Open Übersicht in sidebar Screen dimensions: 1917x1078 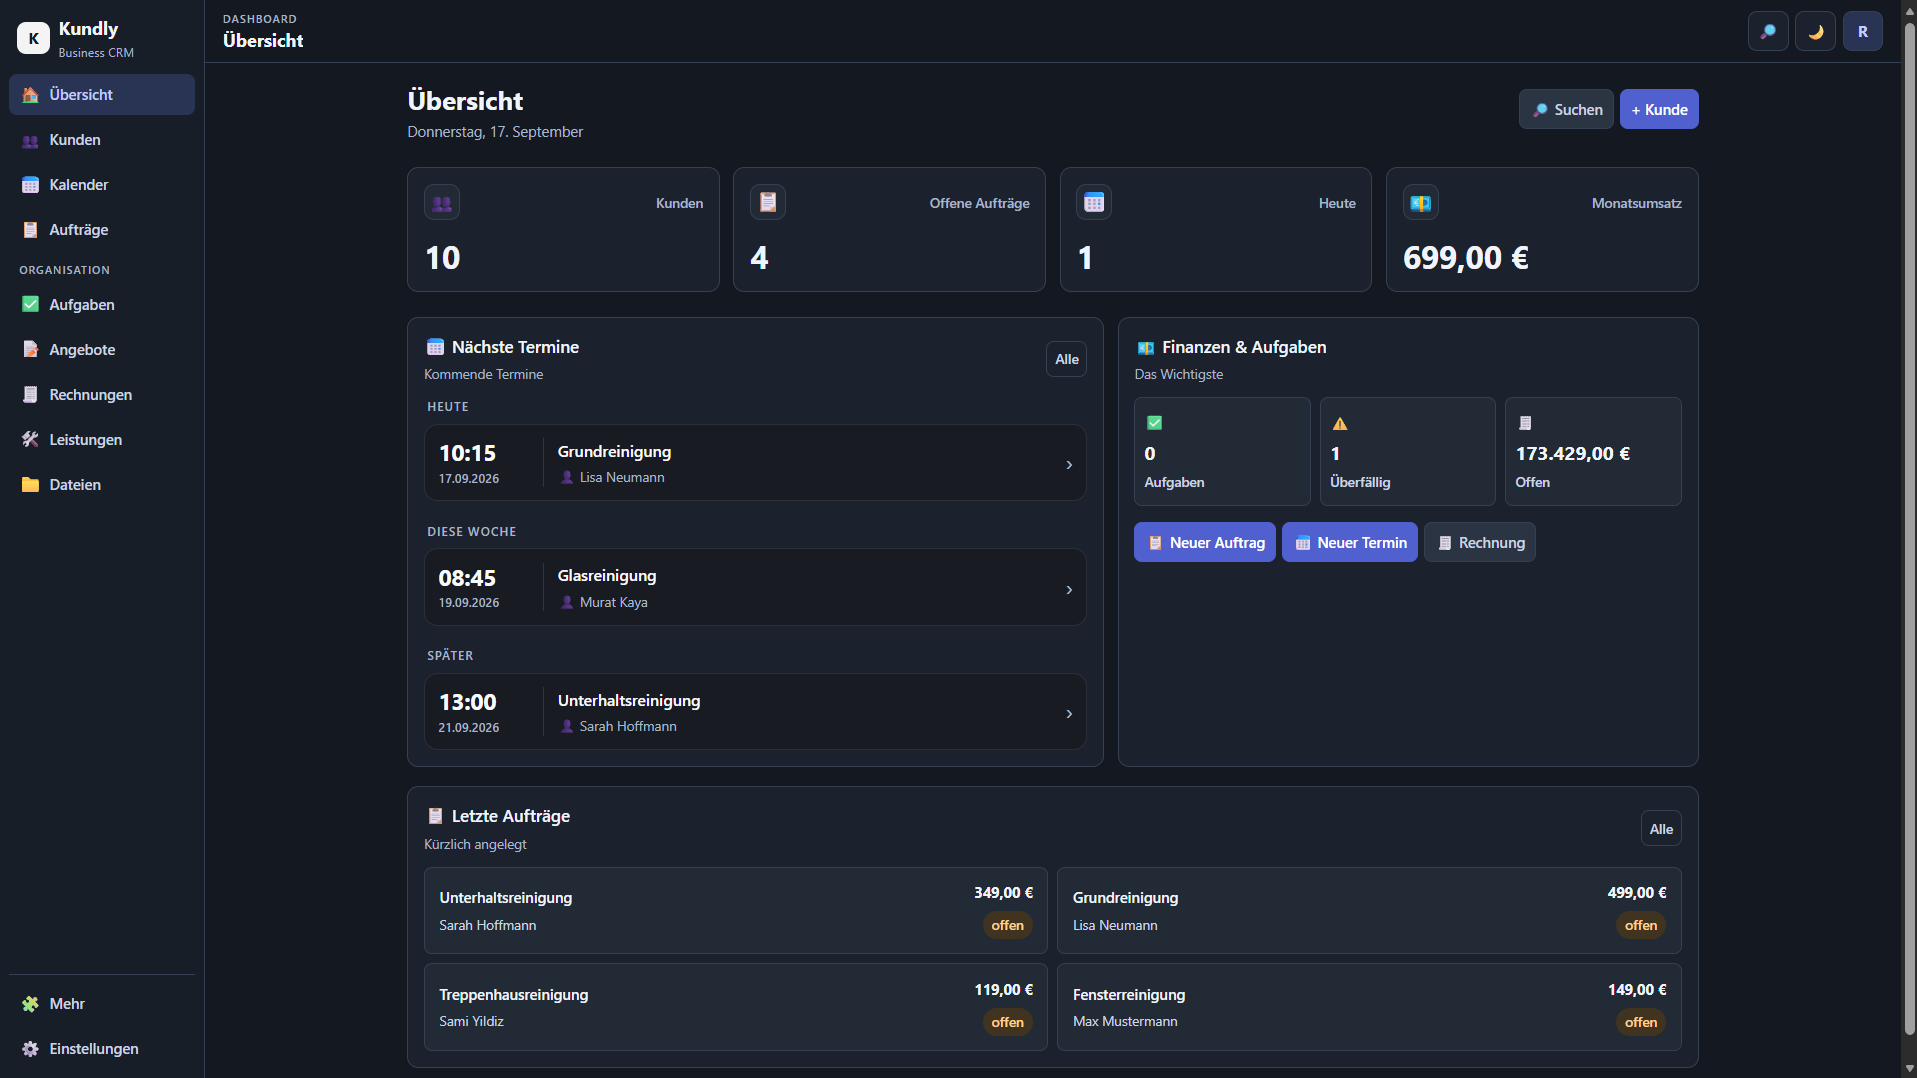pos(102,94)
